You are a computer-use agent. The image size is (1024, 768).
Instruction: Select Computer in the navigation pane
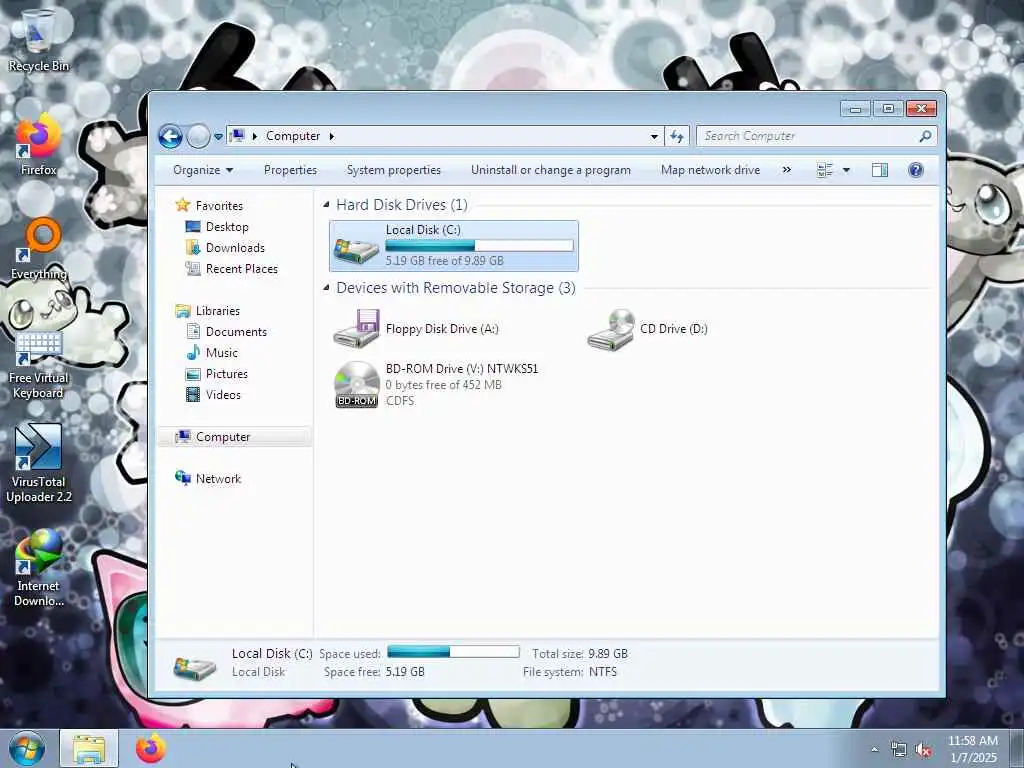coord(223,437)
